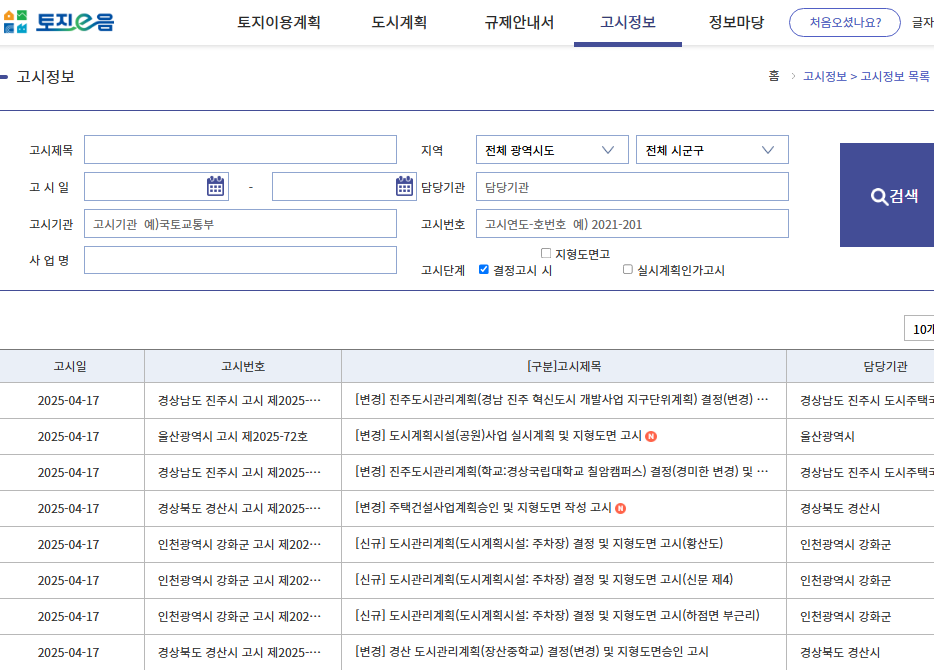Open the 글자 text size control
Viewport: 934px width, 670px height.
pos(922,22)
